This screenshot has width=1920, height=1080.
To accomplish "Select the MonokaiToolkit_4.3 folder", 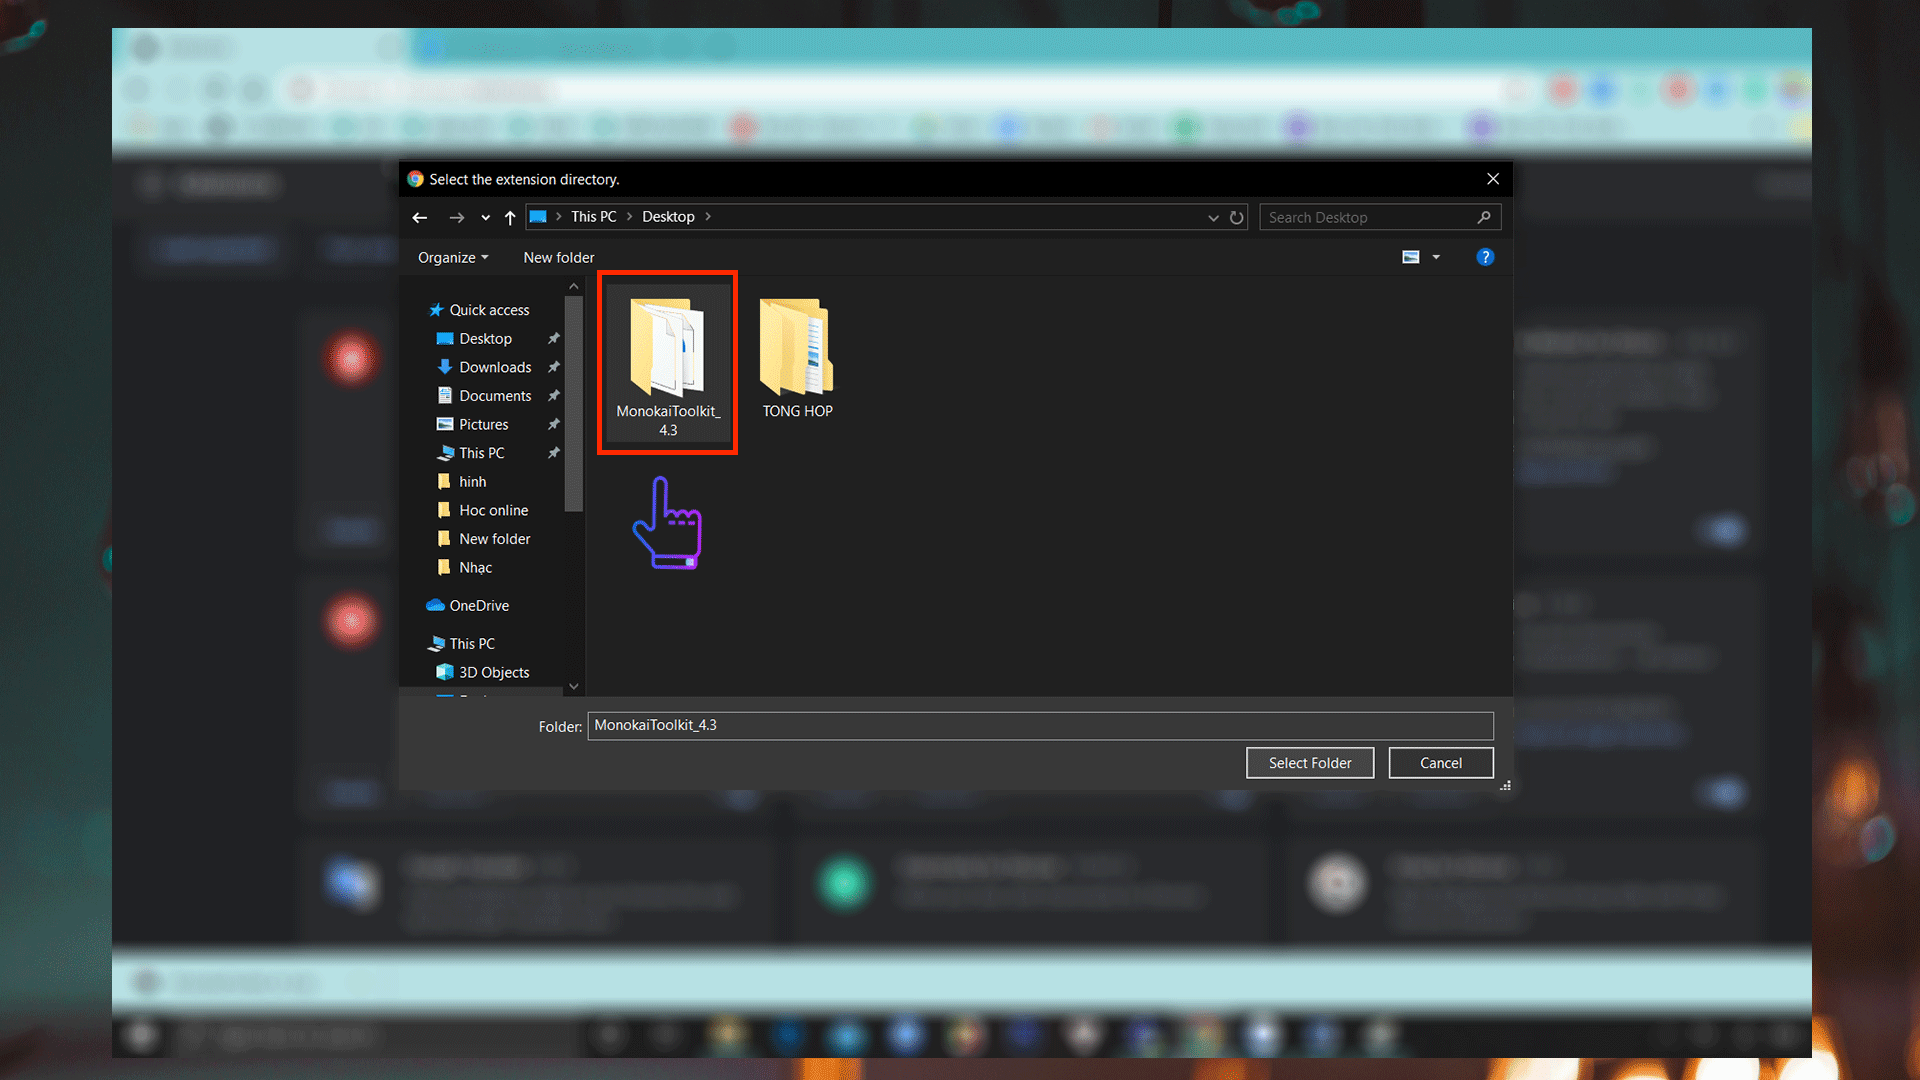I will [x=667, y=363].
